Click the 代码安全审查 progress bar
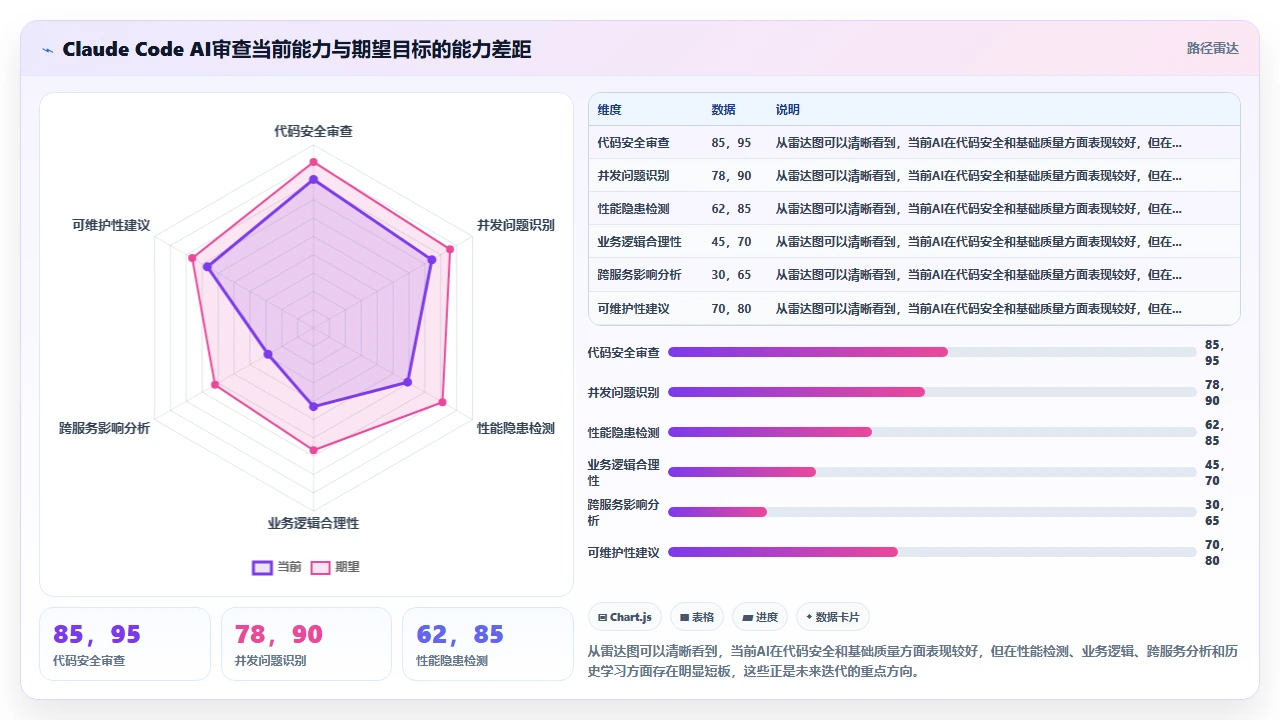1280x720 pixels. [932, 352]
